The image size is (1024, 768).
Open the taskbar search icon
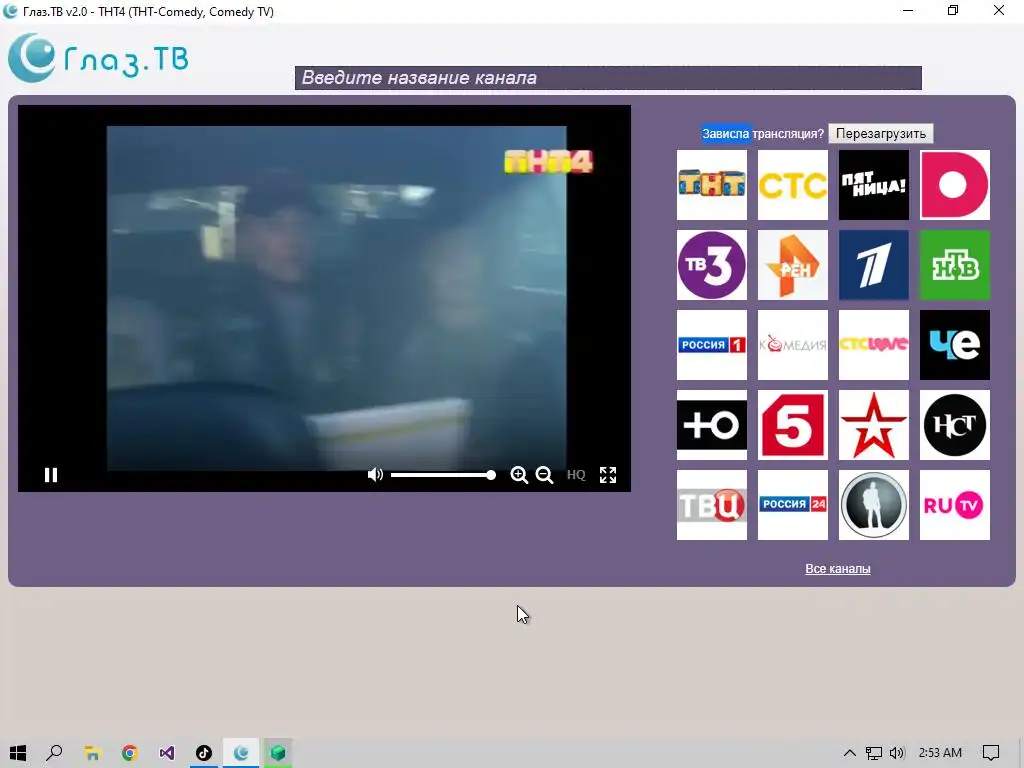coord(54,753)
